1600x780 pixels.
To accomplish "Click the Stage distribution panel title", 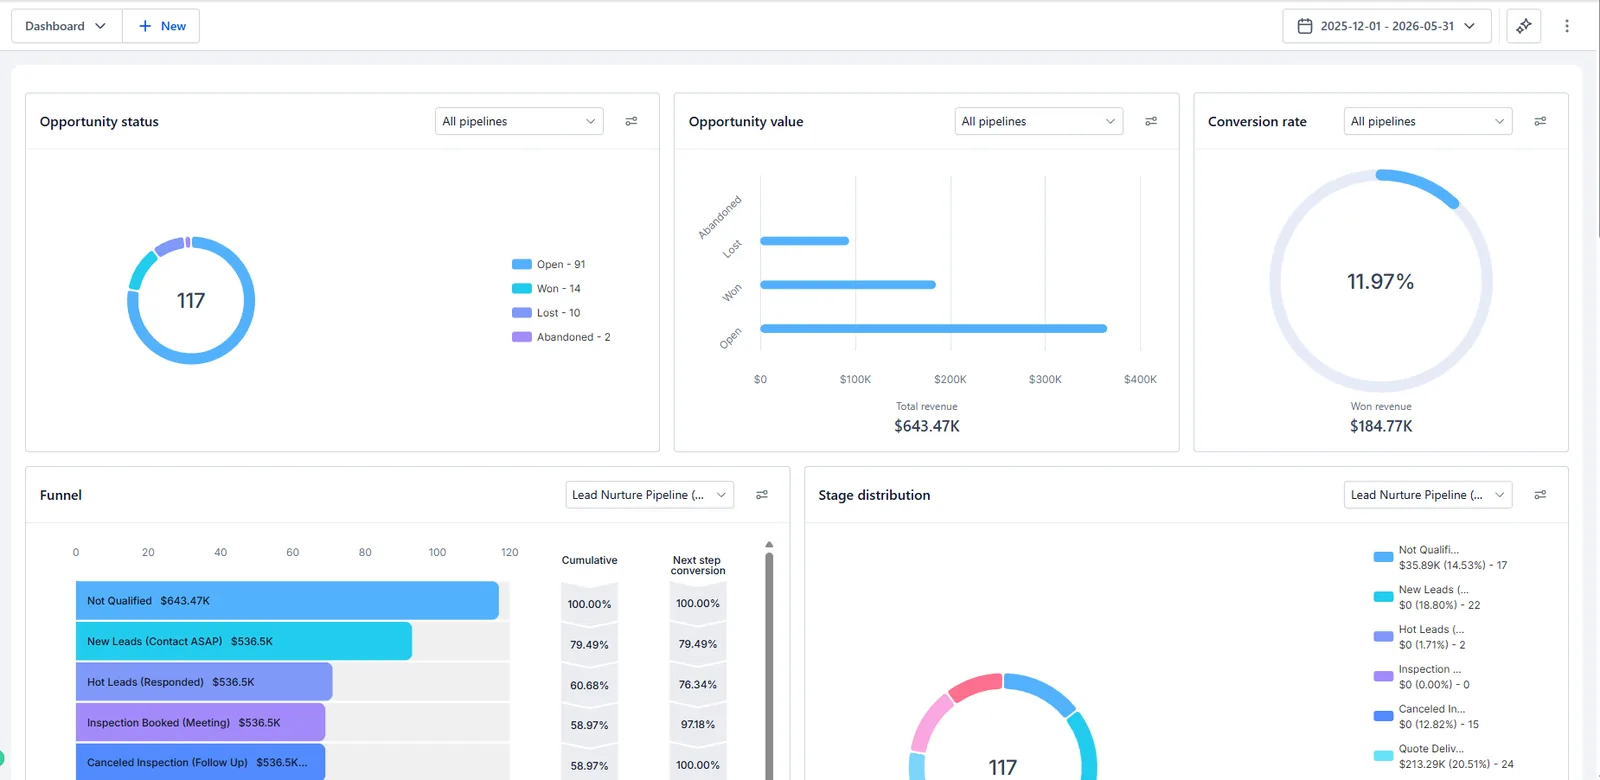I will (x=874, y=495).
